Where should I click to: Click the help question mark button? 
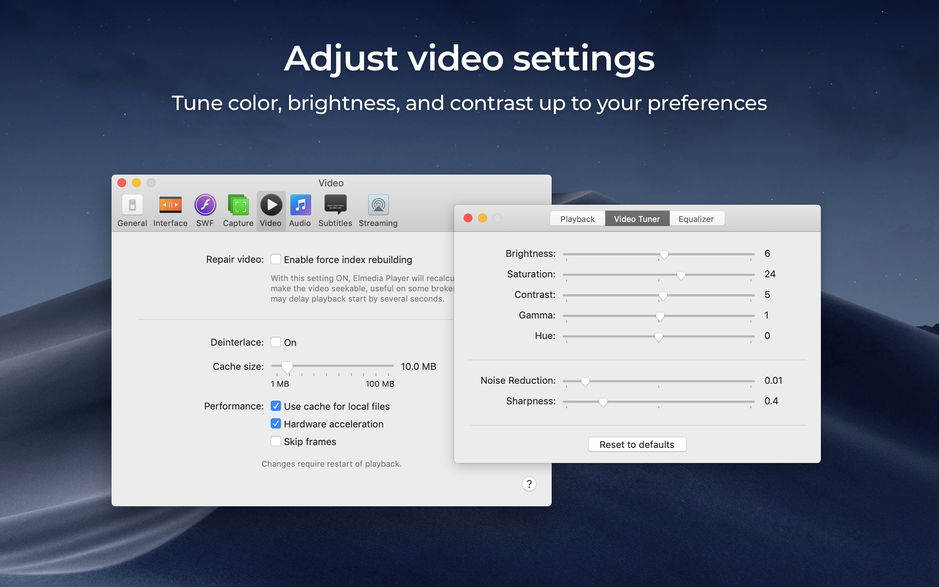pyautogui.click(x=529, y=484)
